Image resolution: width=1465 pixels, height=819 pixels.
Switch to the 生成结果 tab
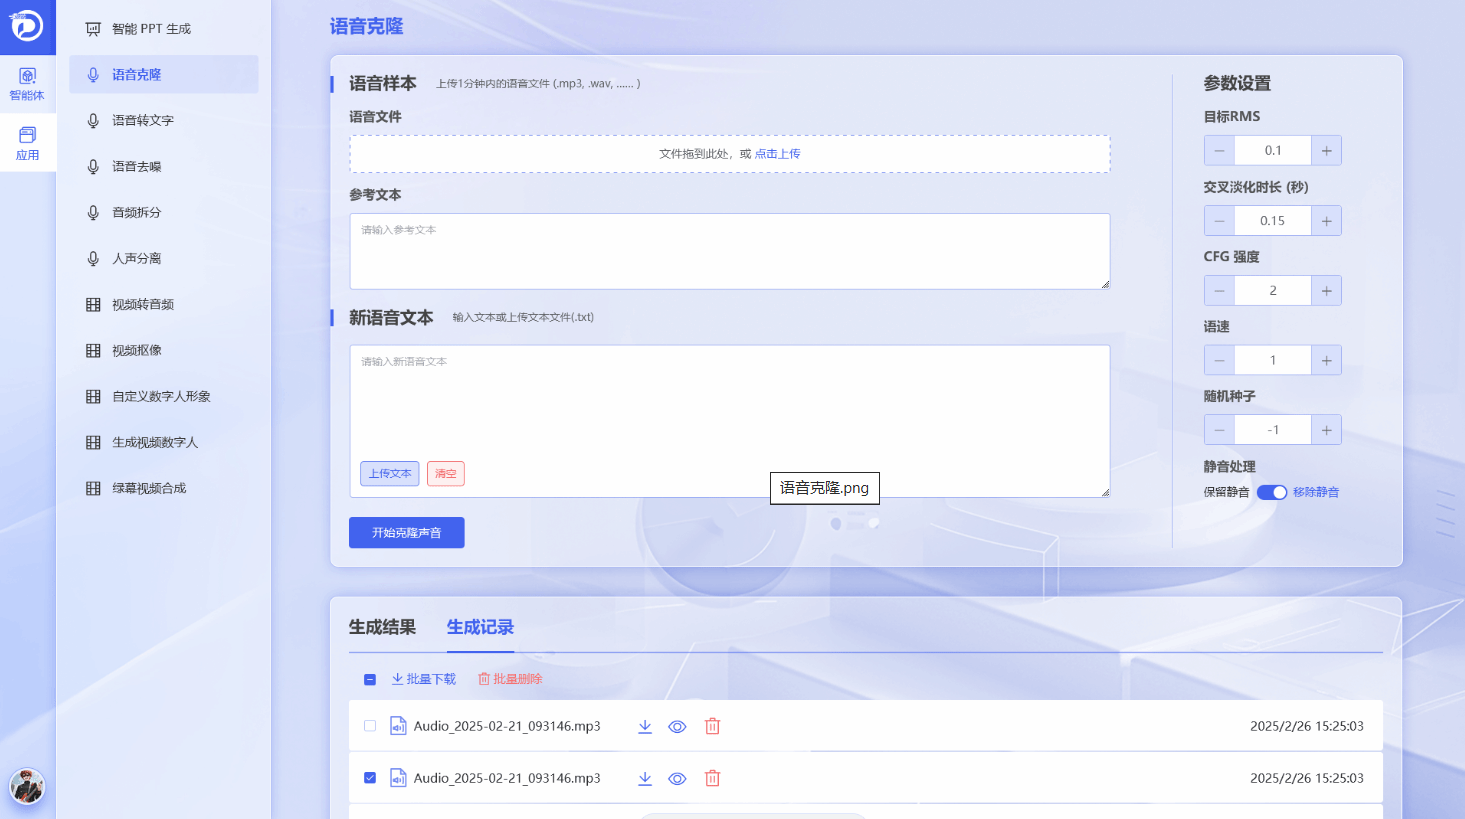(x=382, y=627)
